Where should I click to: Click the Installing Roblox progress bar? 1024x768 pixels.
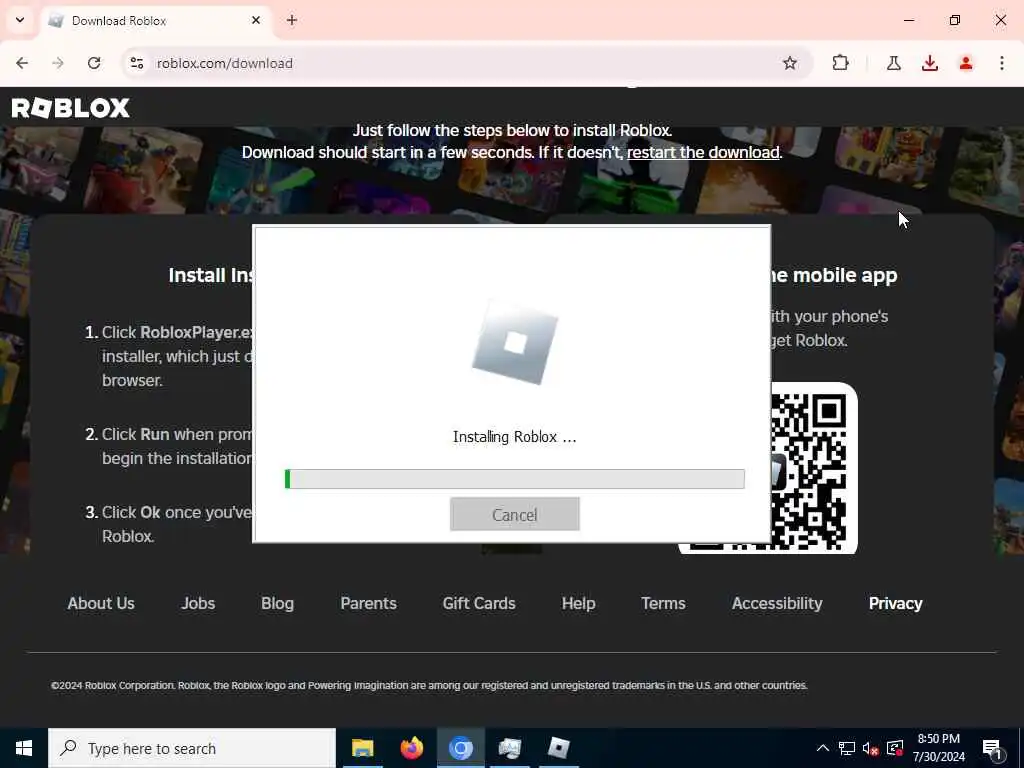[x=515, y=479]
